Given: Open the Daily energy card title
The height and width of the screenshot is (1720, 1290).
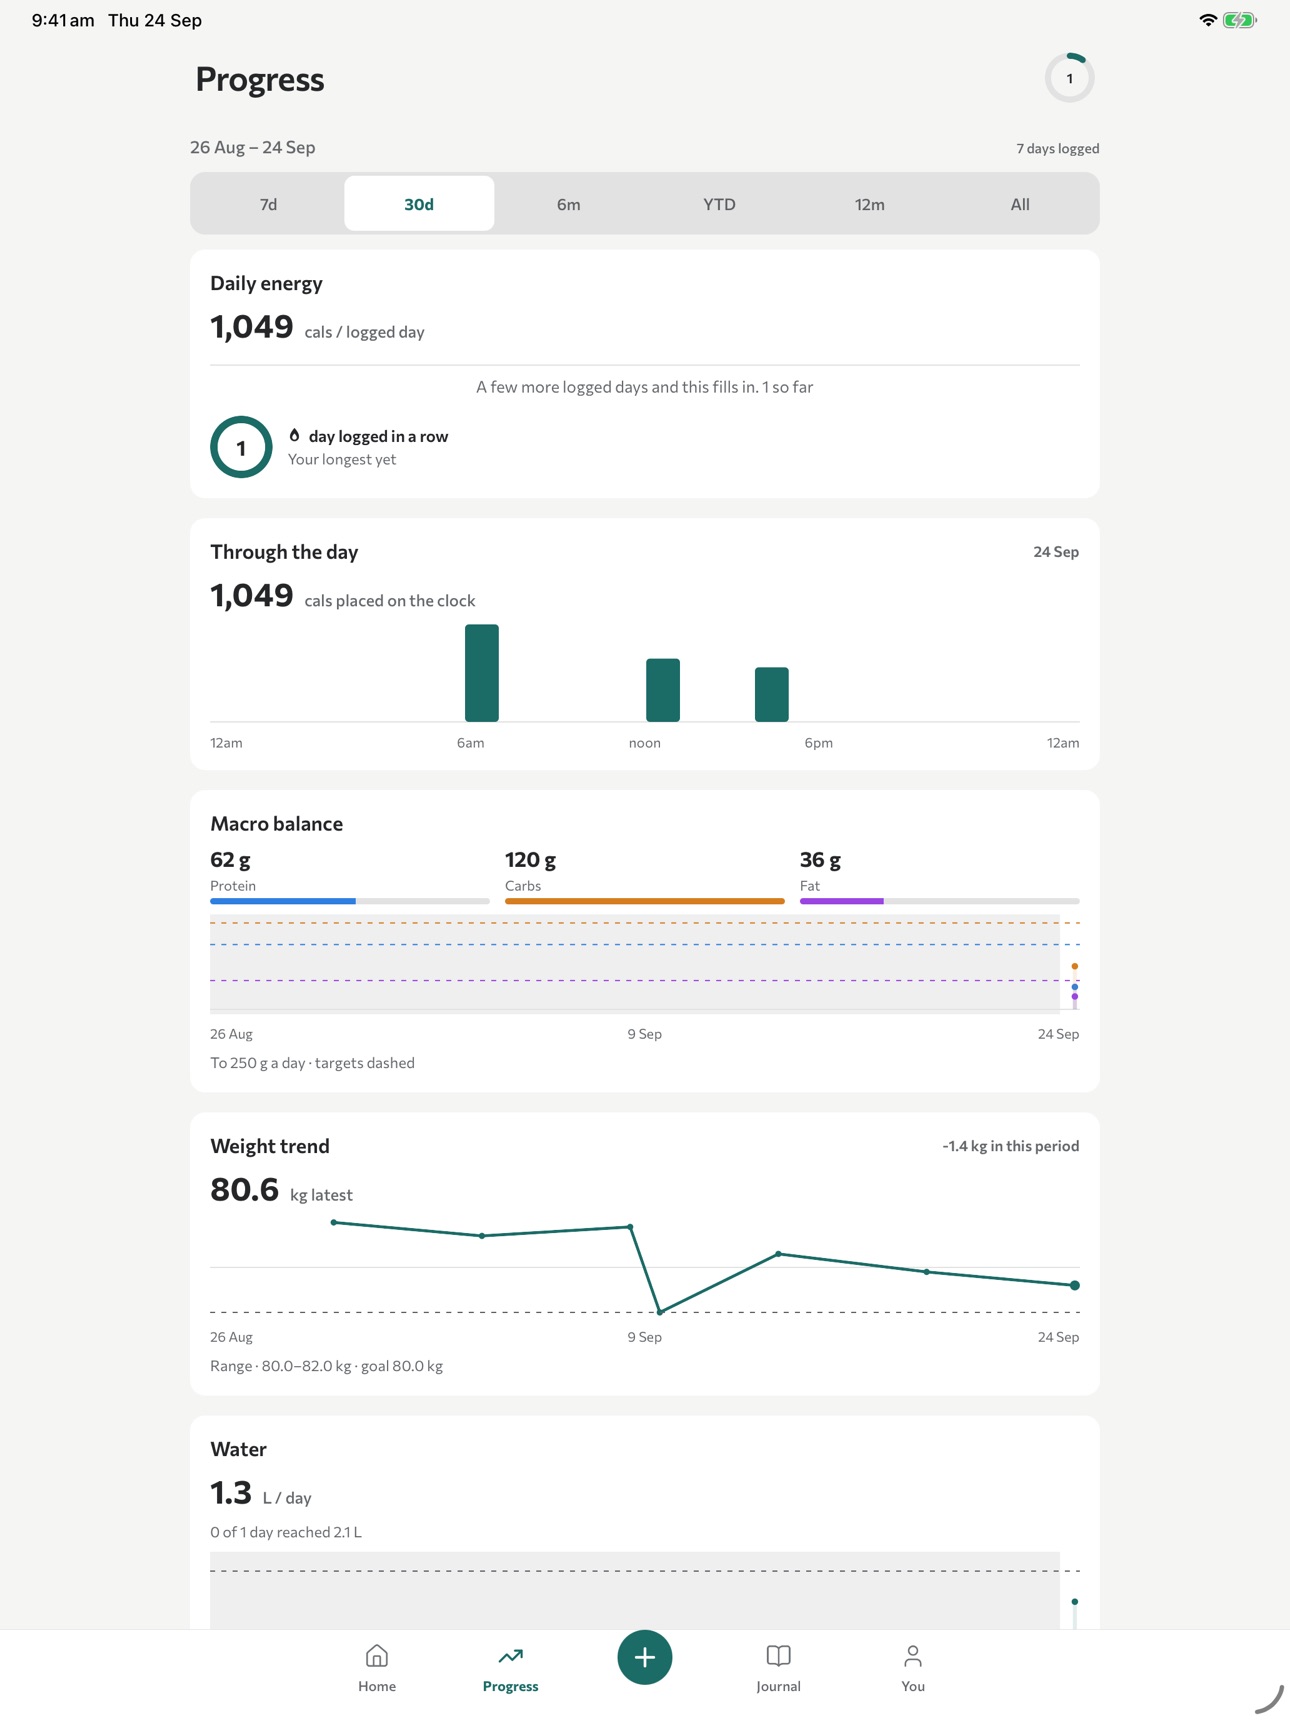Looking at the screenshot, I should point(266,283).
